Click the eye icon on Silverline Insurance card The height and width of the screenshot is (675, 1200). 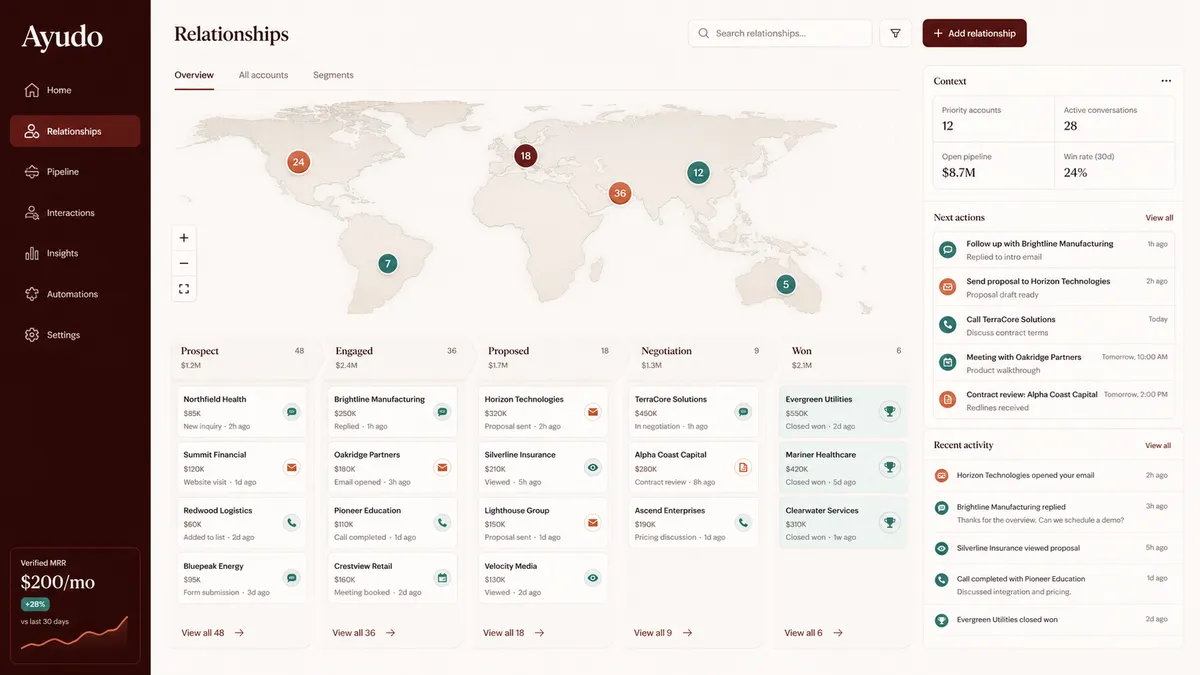[x=593, y=467]
